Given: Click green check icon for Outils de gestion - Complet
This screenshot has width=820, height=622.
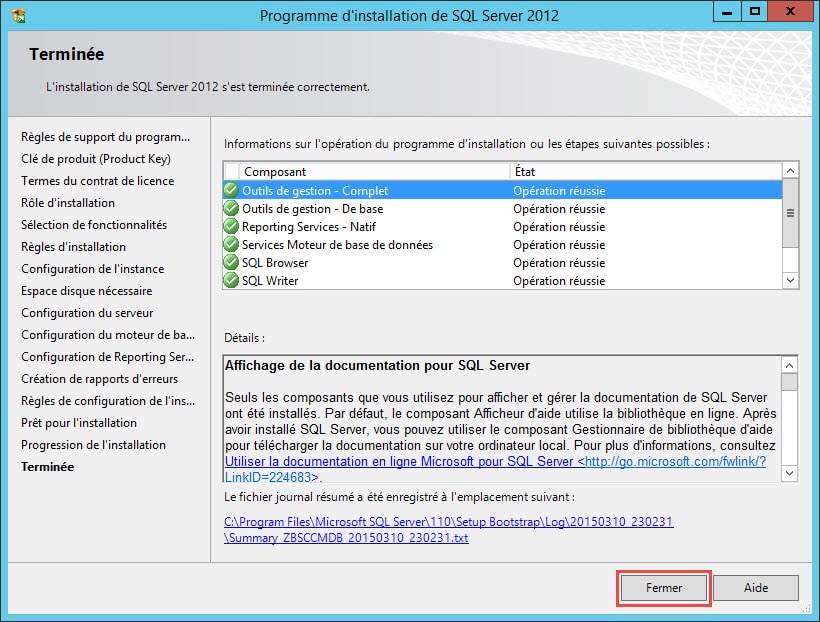Looking at the screenshot, I should 231,190.
